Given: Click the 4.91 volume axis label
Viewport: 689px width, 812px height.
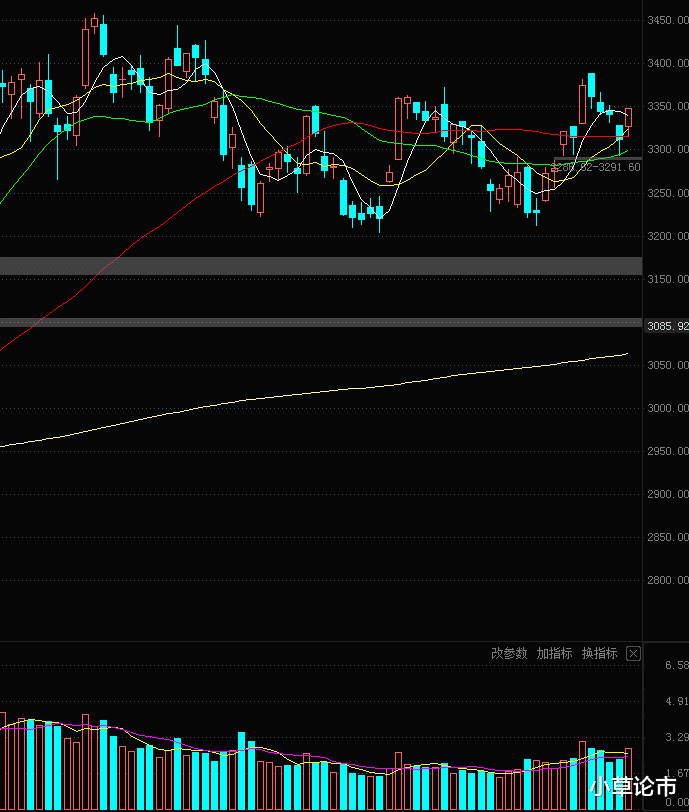Looking at the screenshot, I should coord(677,701).
